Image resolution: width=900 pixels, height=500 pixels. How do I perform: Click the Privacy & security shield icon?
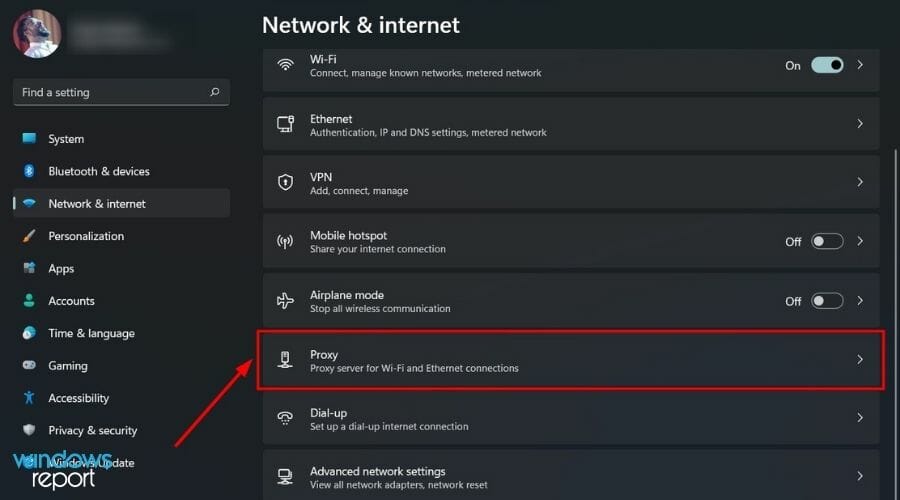[x=29, y=430]
